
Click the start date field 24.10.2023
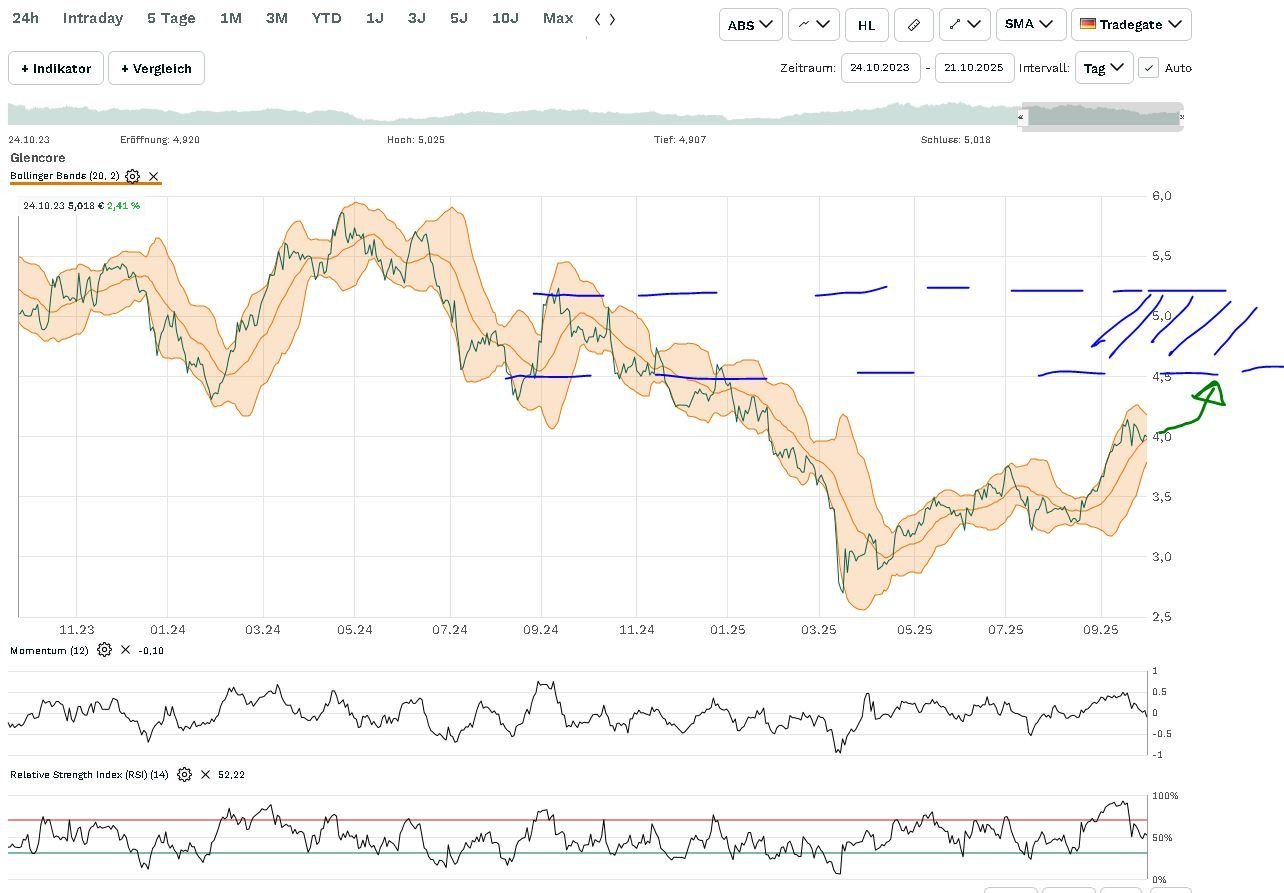point(880,68)
